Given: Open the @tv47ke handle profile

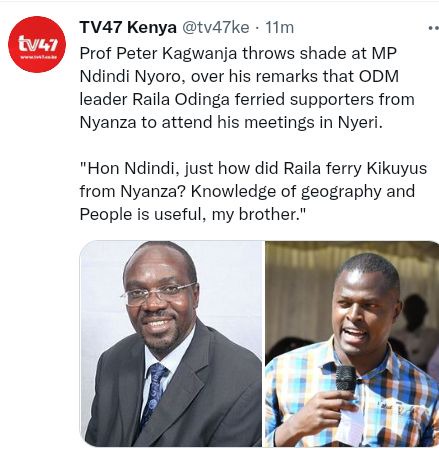Looking at the screenshot, I should (x=215, y=27).
